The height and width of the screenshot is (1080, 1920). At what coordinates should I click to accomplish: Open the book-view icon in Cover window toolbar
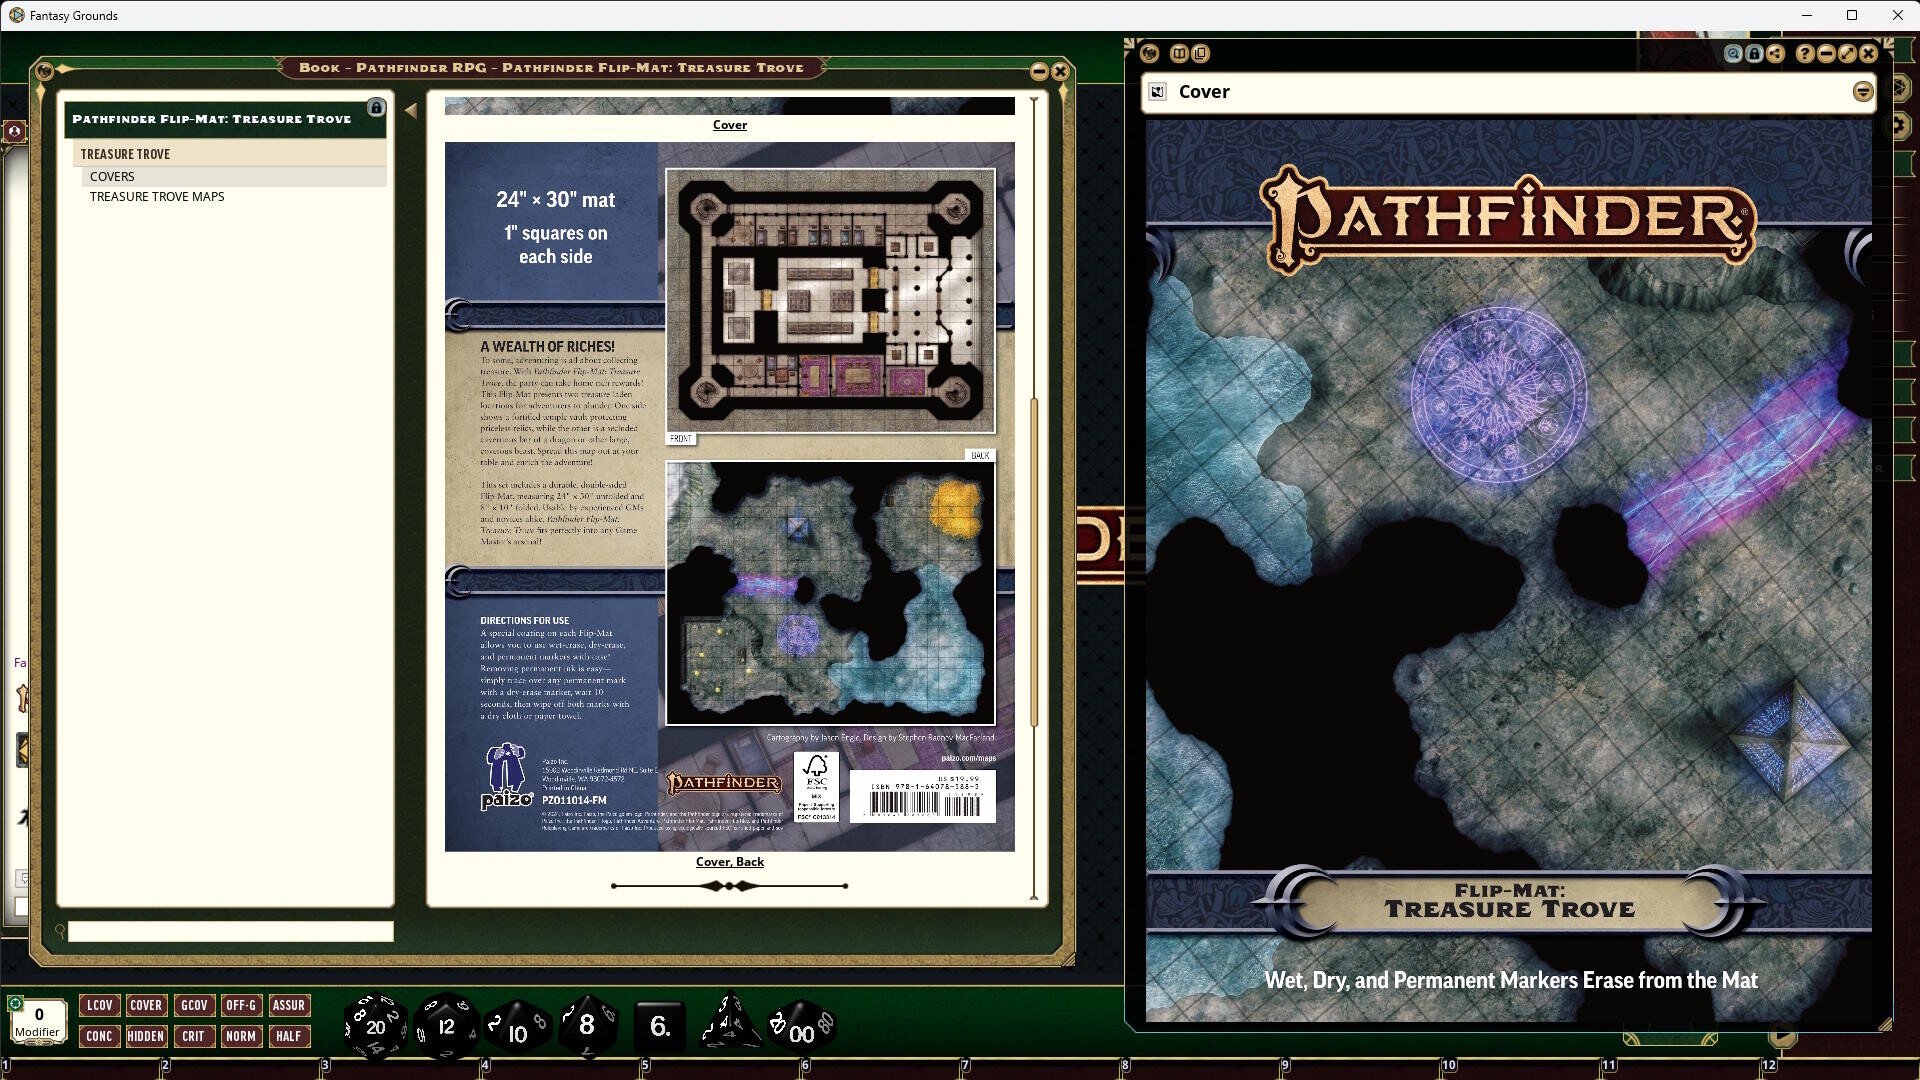click(1179, 53)
